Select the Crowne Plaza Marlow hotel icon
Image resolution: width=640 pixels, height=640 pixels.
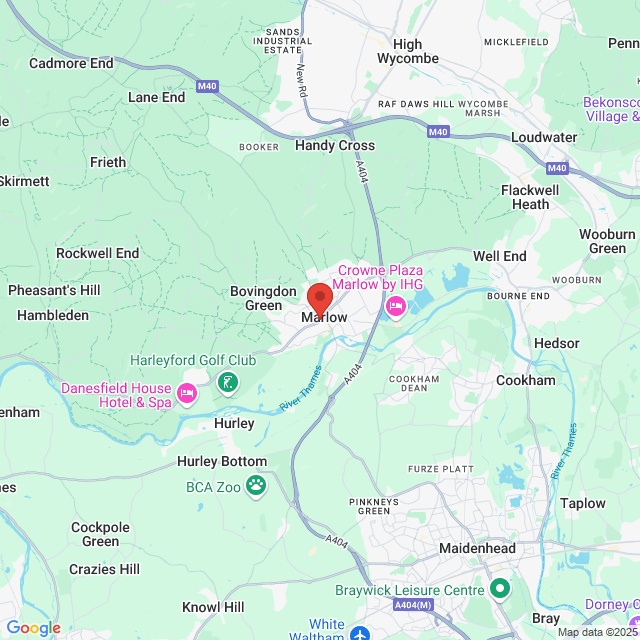click(x=396, y=306)
